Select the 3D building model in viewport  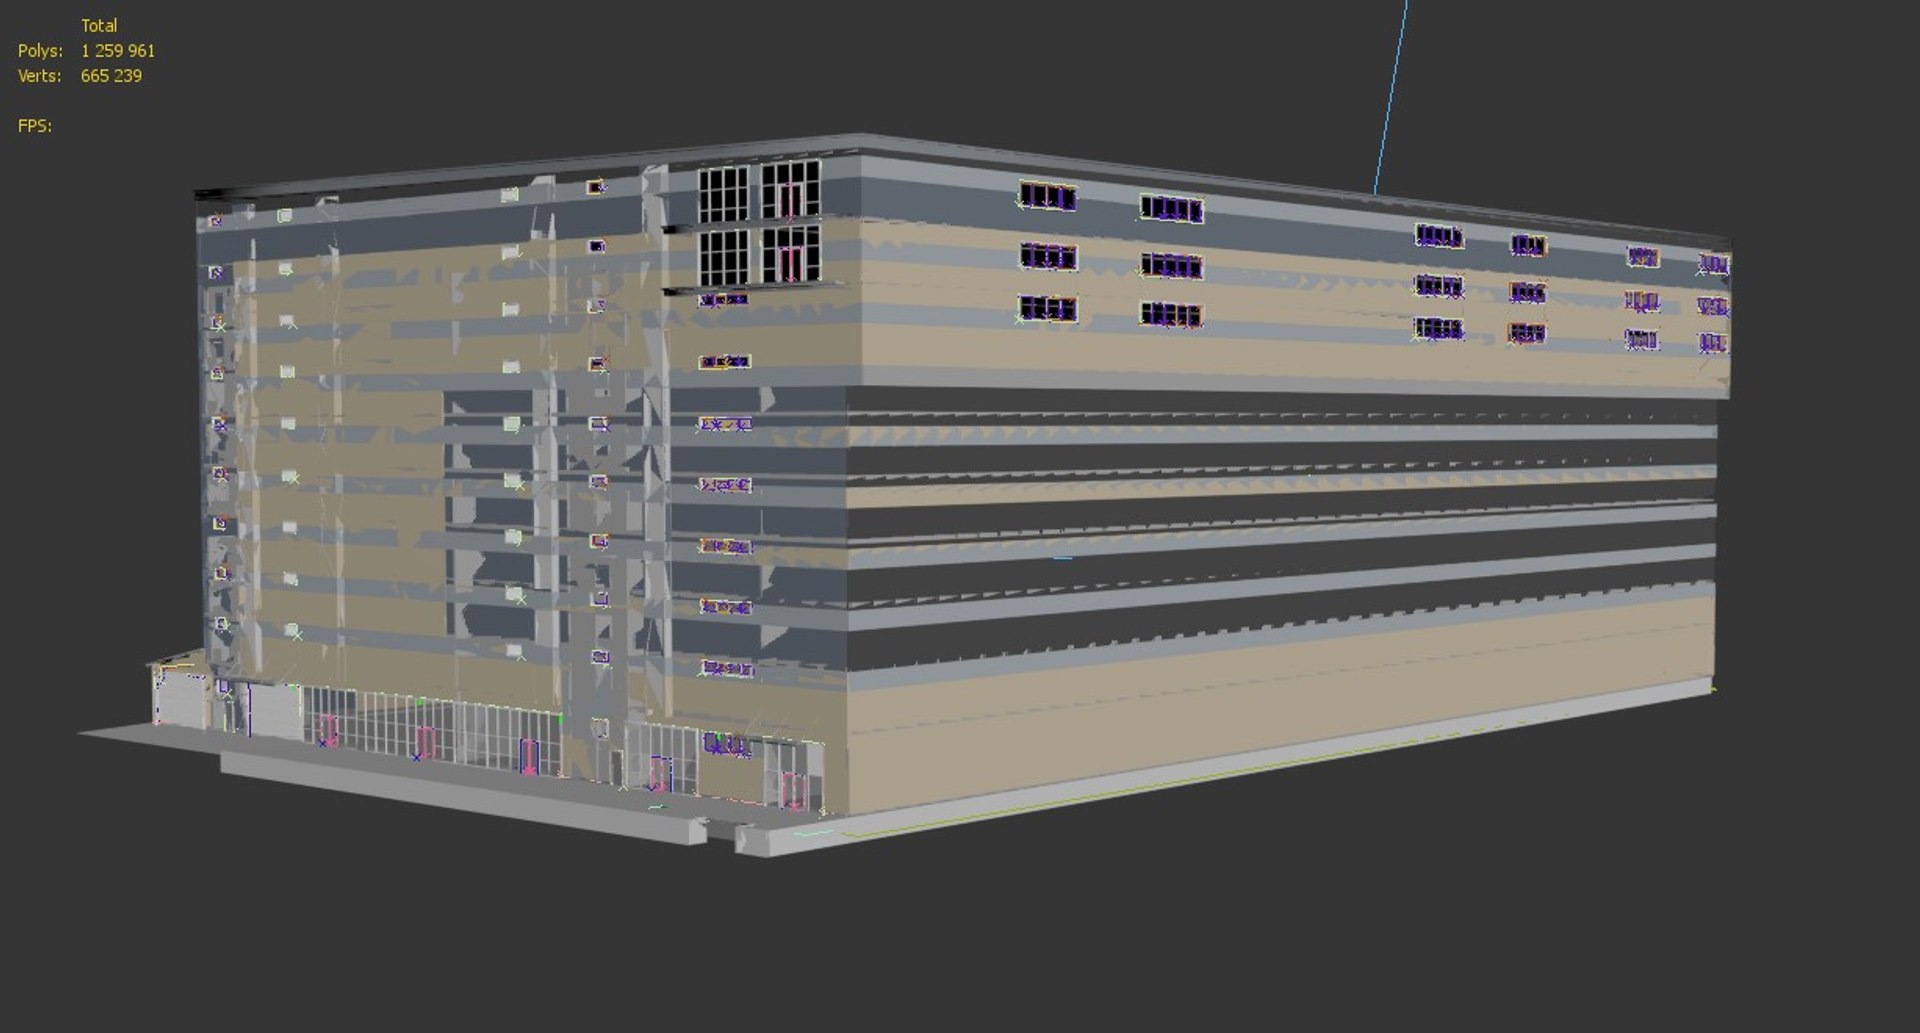[x=905, y=495]
